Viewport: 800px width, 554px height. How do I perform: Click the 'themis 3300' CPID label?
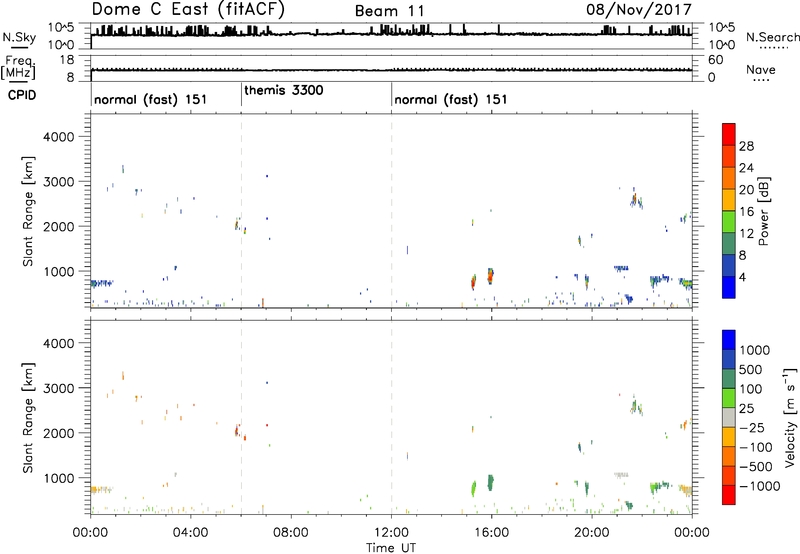pyautogui.click(x=284, y=90)
